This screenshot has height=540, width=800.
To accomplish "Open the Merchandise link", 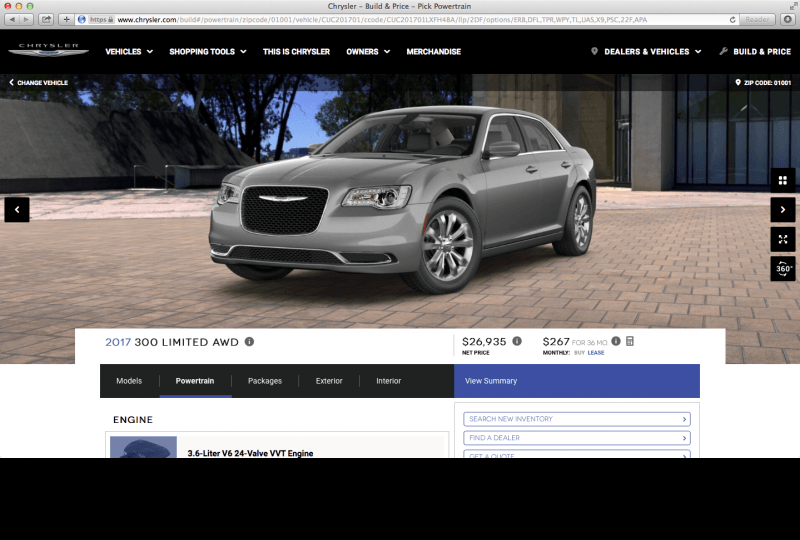I will coord(434,52).
